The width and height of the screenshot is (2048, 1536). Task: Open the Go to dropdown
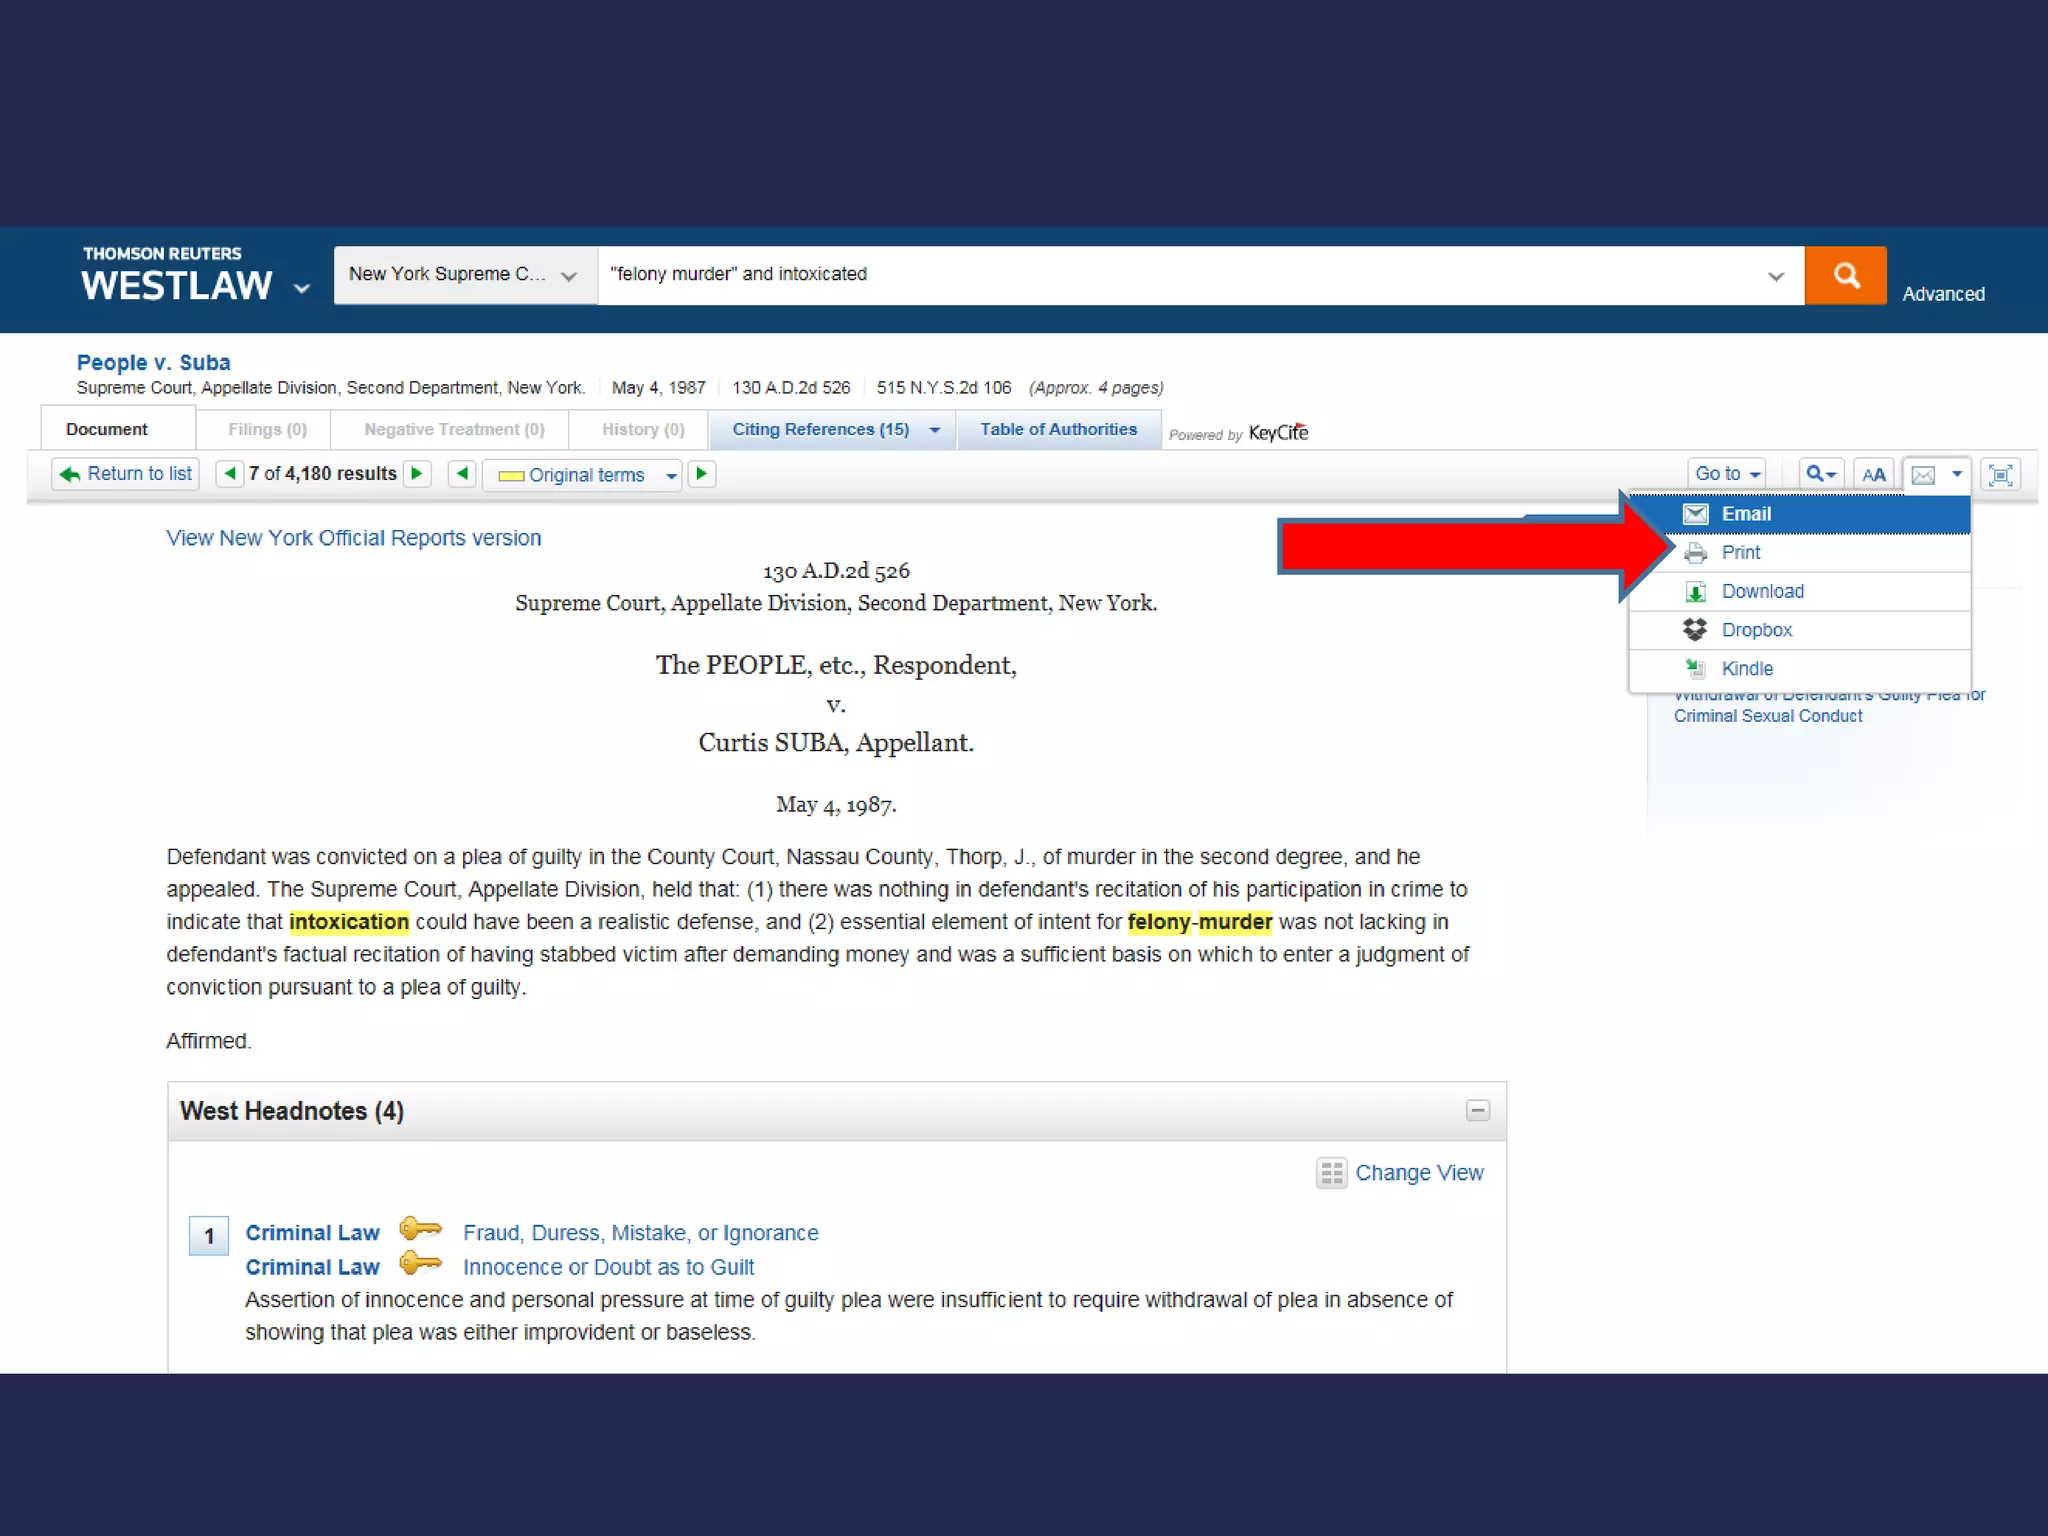(1727, 474)
